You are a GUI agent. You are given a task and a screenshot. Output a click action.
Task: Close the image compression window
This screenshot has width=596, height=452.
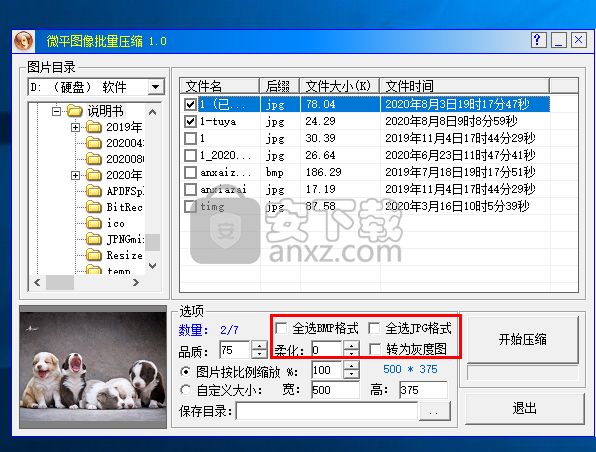click(x=579, y=40)
